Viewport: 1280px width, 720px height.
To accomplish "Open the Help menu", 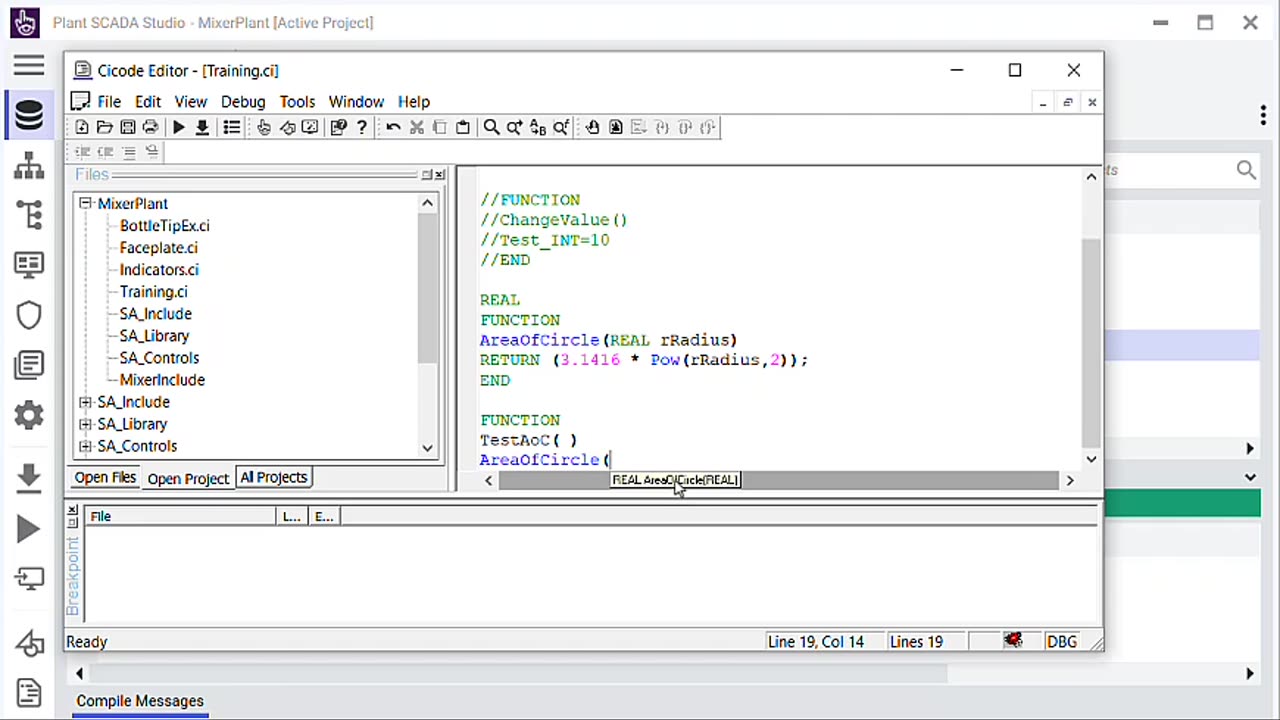I will click(x=414, y=102).
